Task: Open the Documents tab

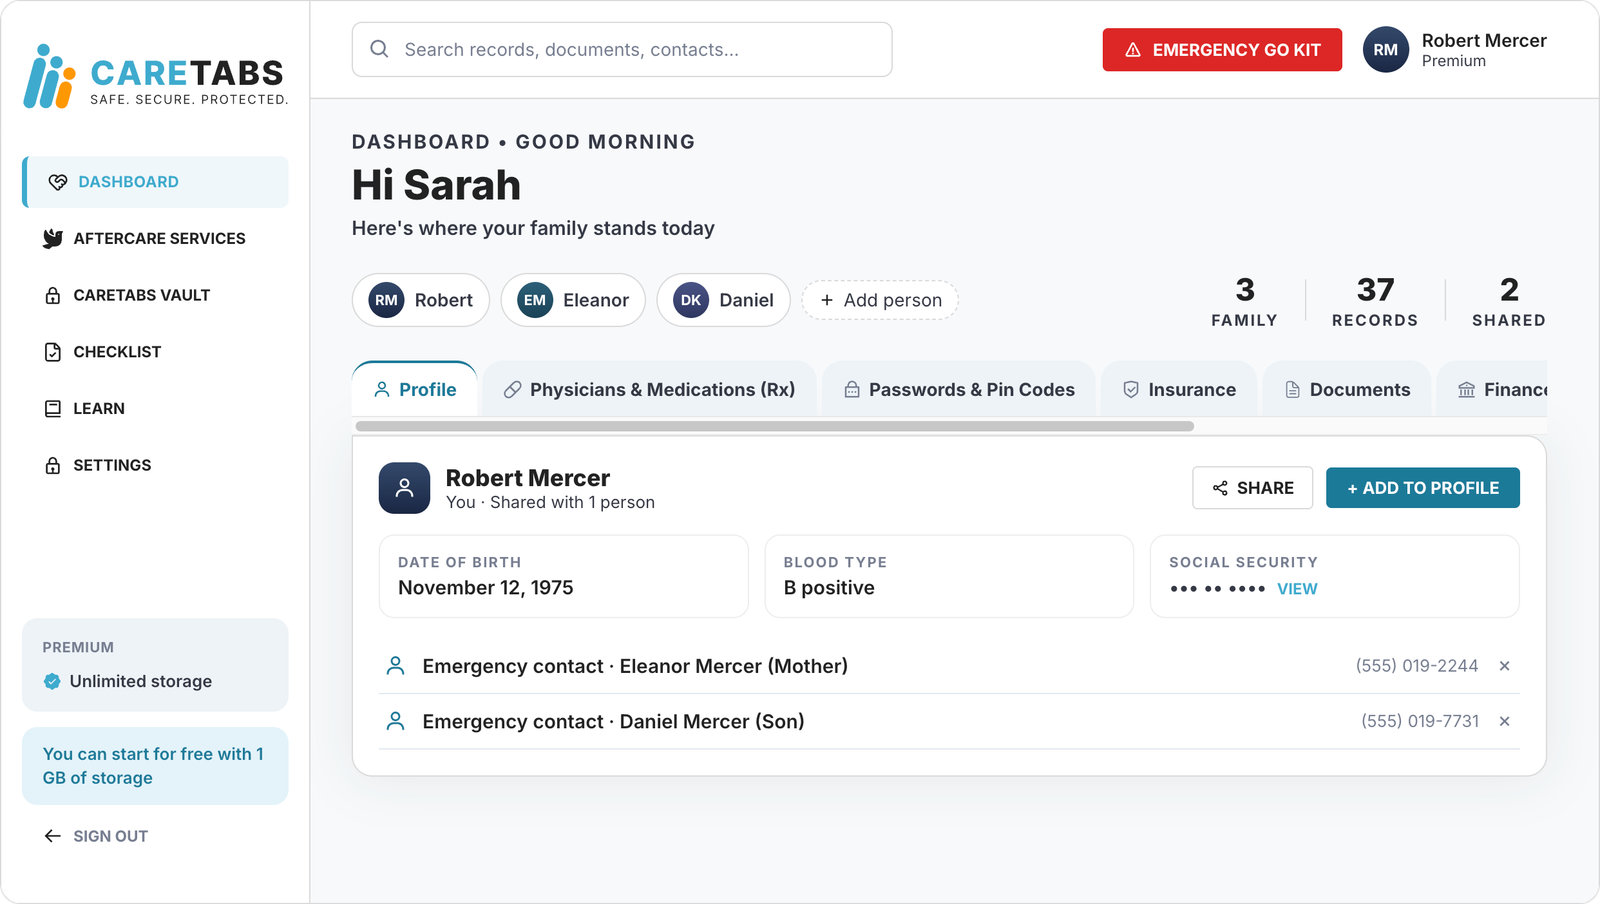Action: [x=1347, y=389]
